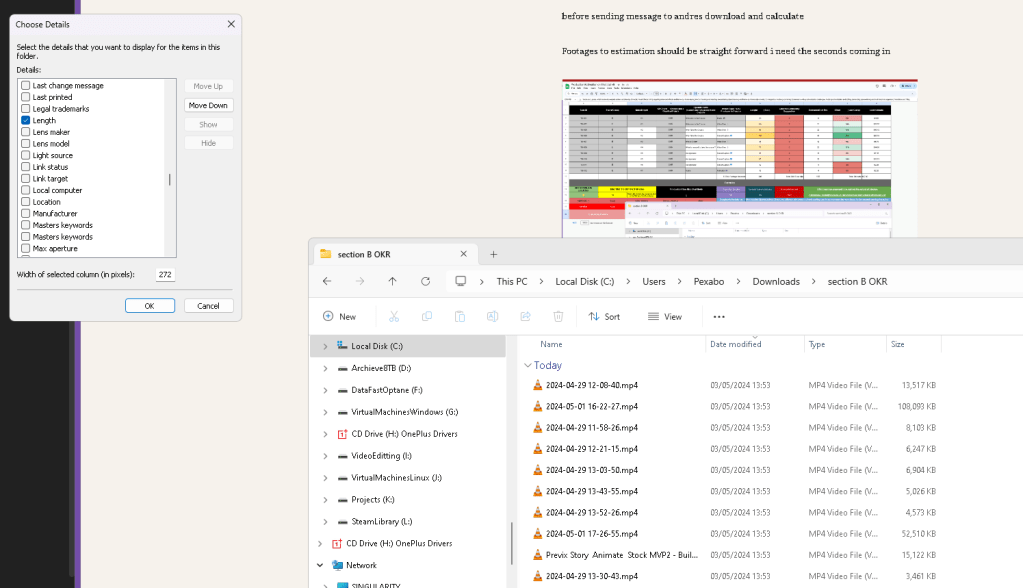
Task: Click the New button in Explorer toolbar
Action: point(339,317)
